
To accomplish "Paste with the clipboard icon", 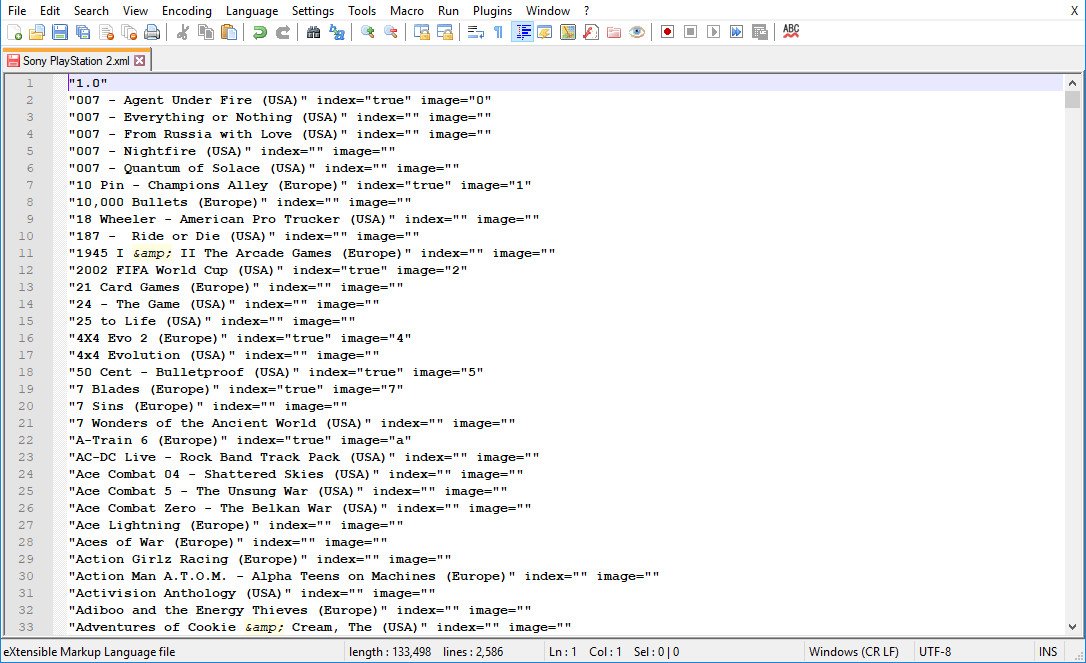I will (x=229, y=32).
